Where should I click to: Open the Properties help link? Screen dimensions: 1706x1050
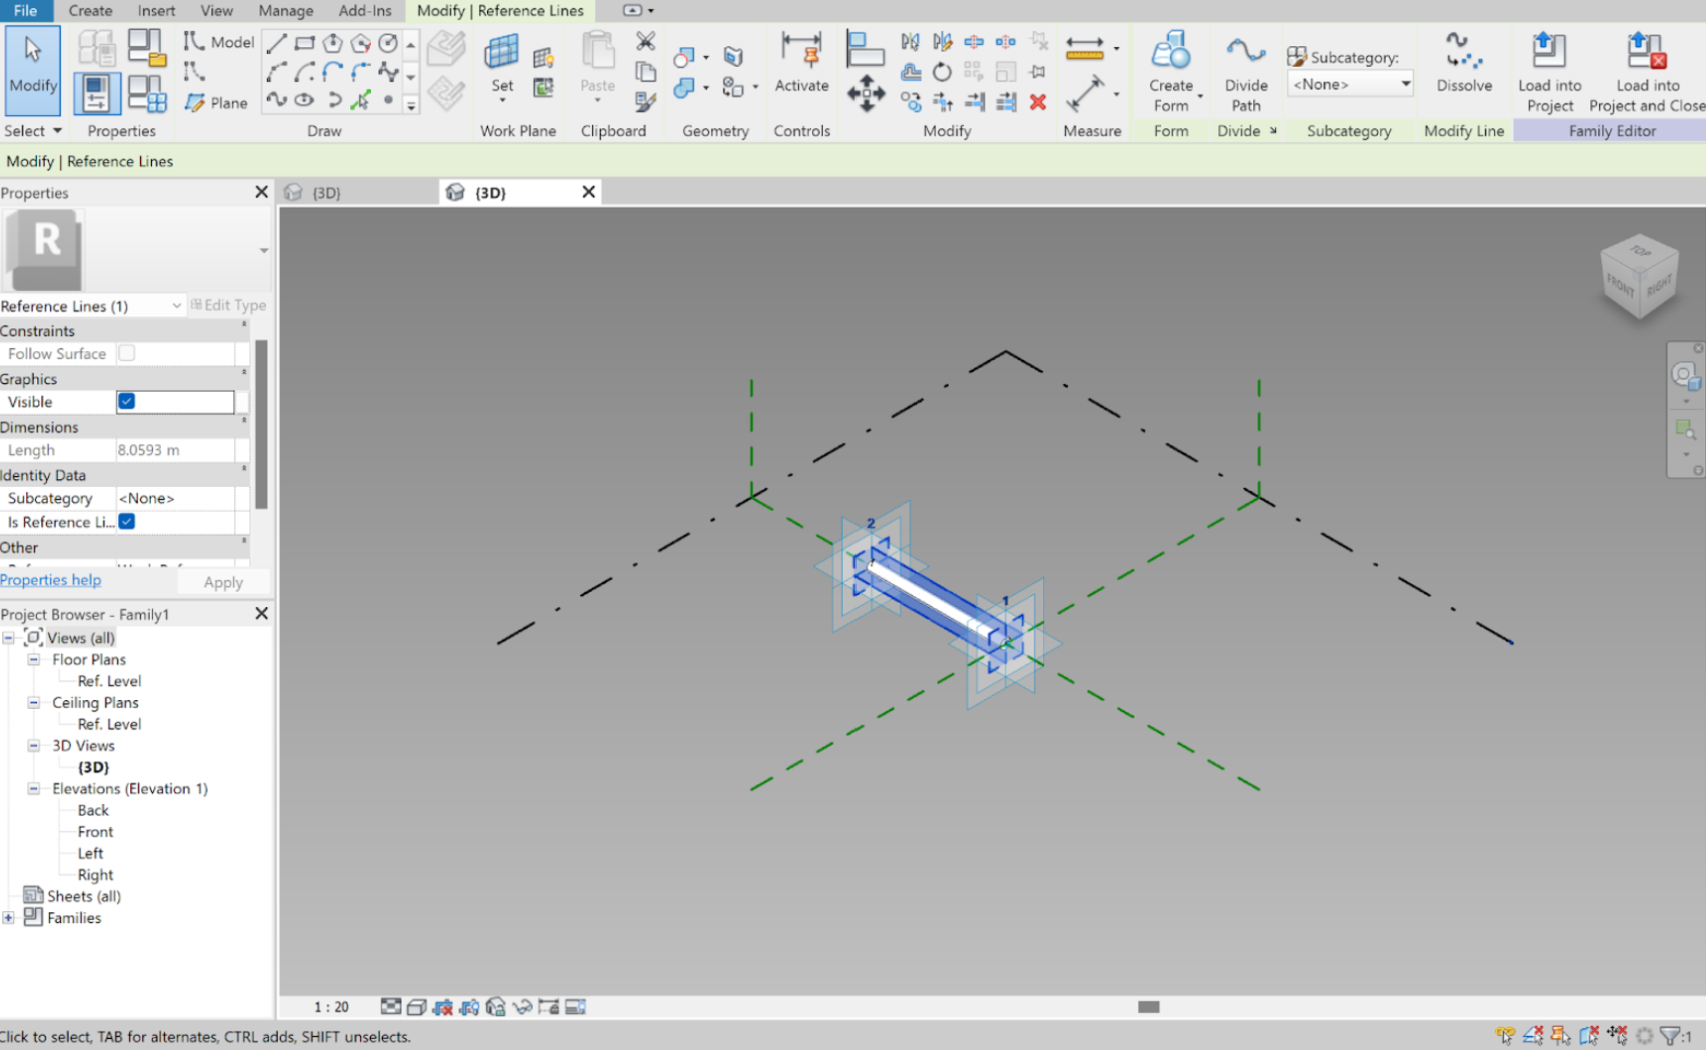[51, 580]
